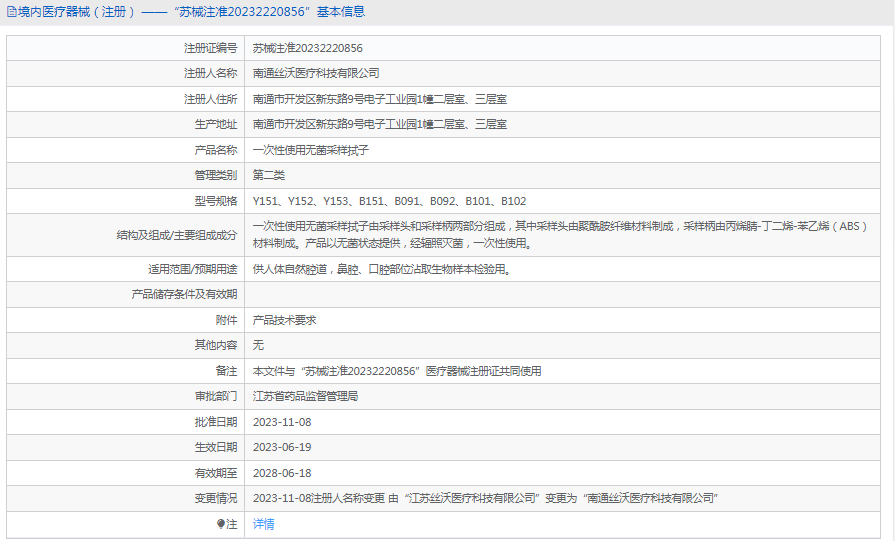The height and width of the screenshot is (541, 895).
Task: Click the 备注 label
Action: click(227, 371)
